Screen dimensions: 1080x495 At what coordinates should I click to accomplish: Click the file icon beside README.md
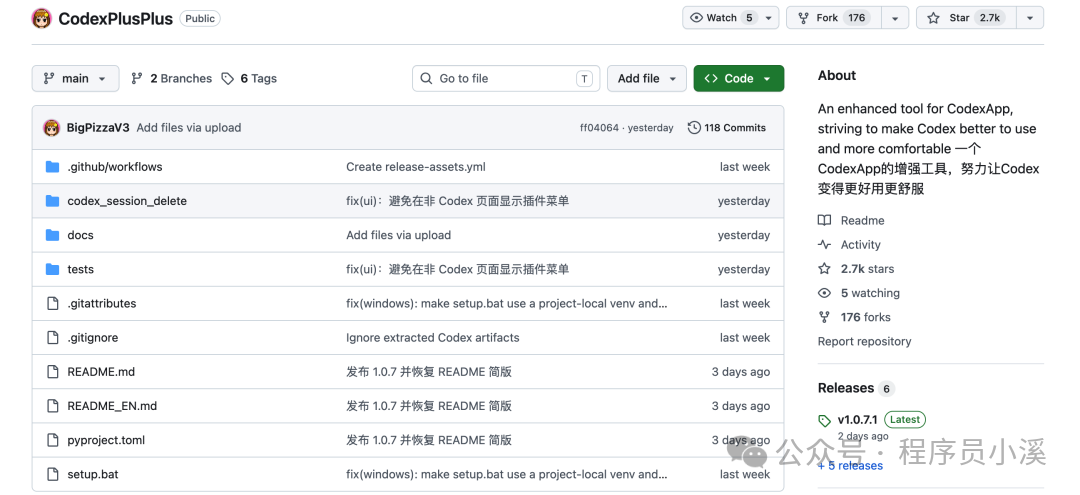(x=52, y=372)
